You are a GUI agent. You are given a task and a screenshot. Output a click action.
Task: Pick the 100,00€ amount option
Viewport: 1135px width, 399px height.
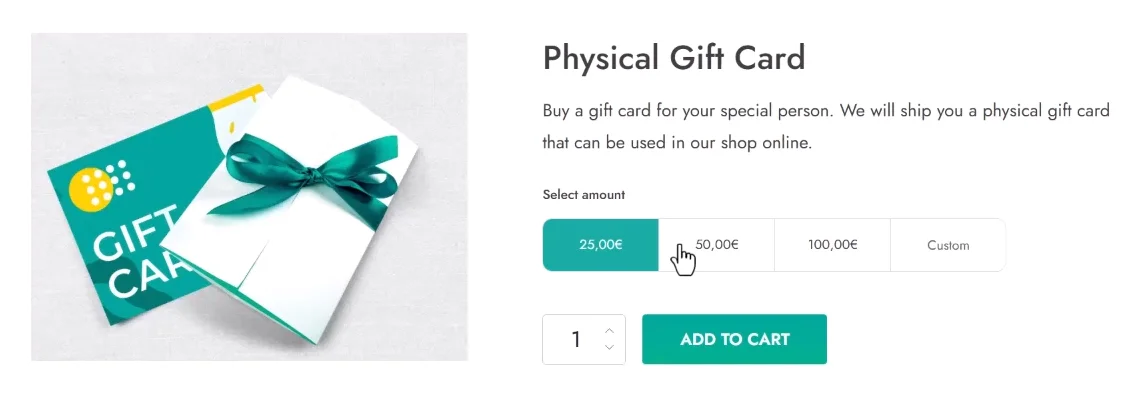[x=832, y=245]
